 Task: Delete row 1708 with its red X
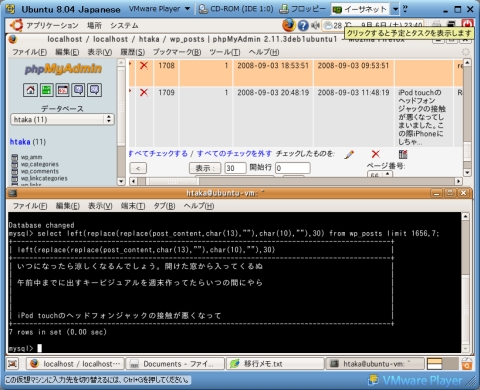[x=144, y=65]
